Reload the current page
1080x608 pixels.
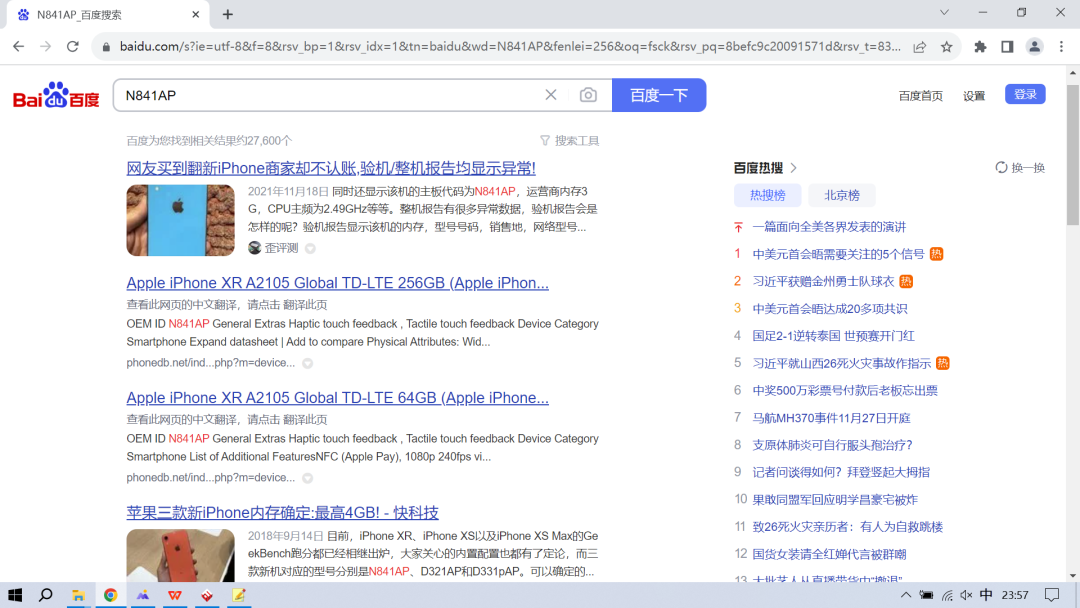[x=72, y=46]
